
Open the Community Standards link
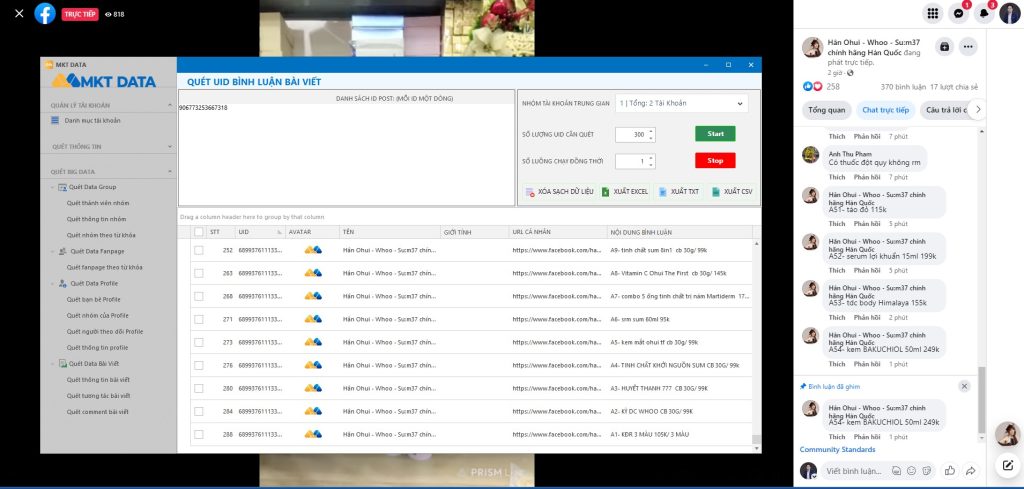[x=837, y=449]
